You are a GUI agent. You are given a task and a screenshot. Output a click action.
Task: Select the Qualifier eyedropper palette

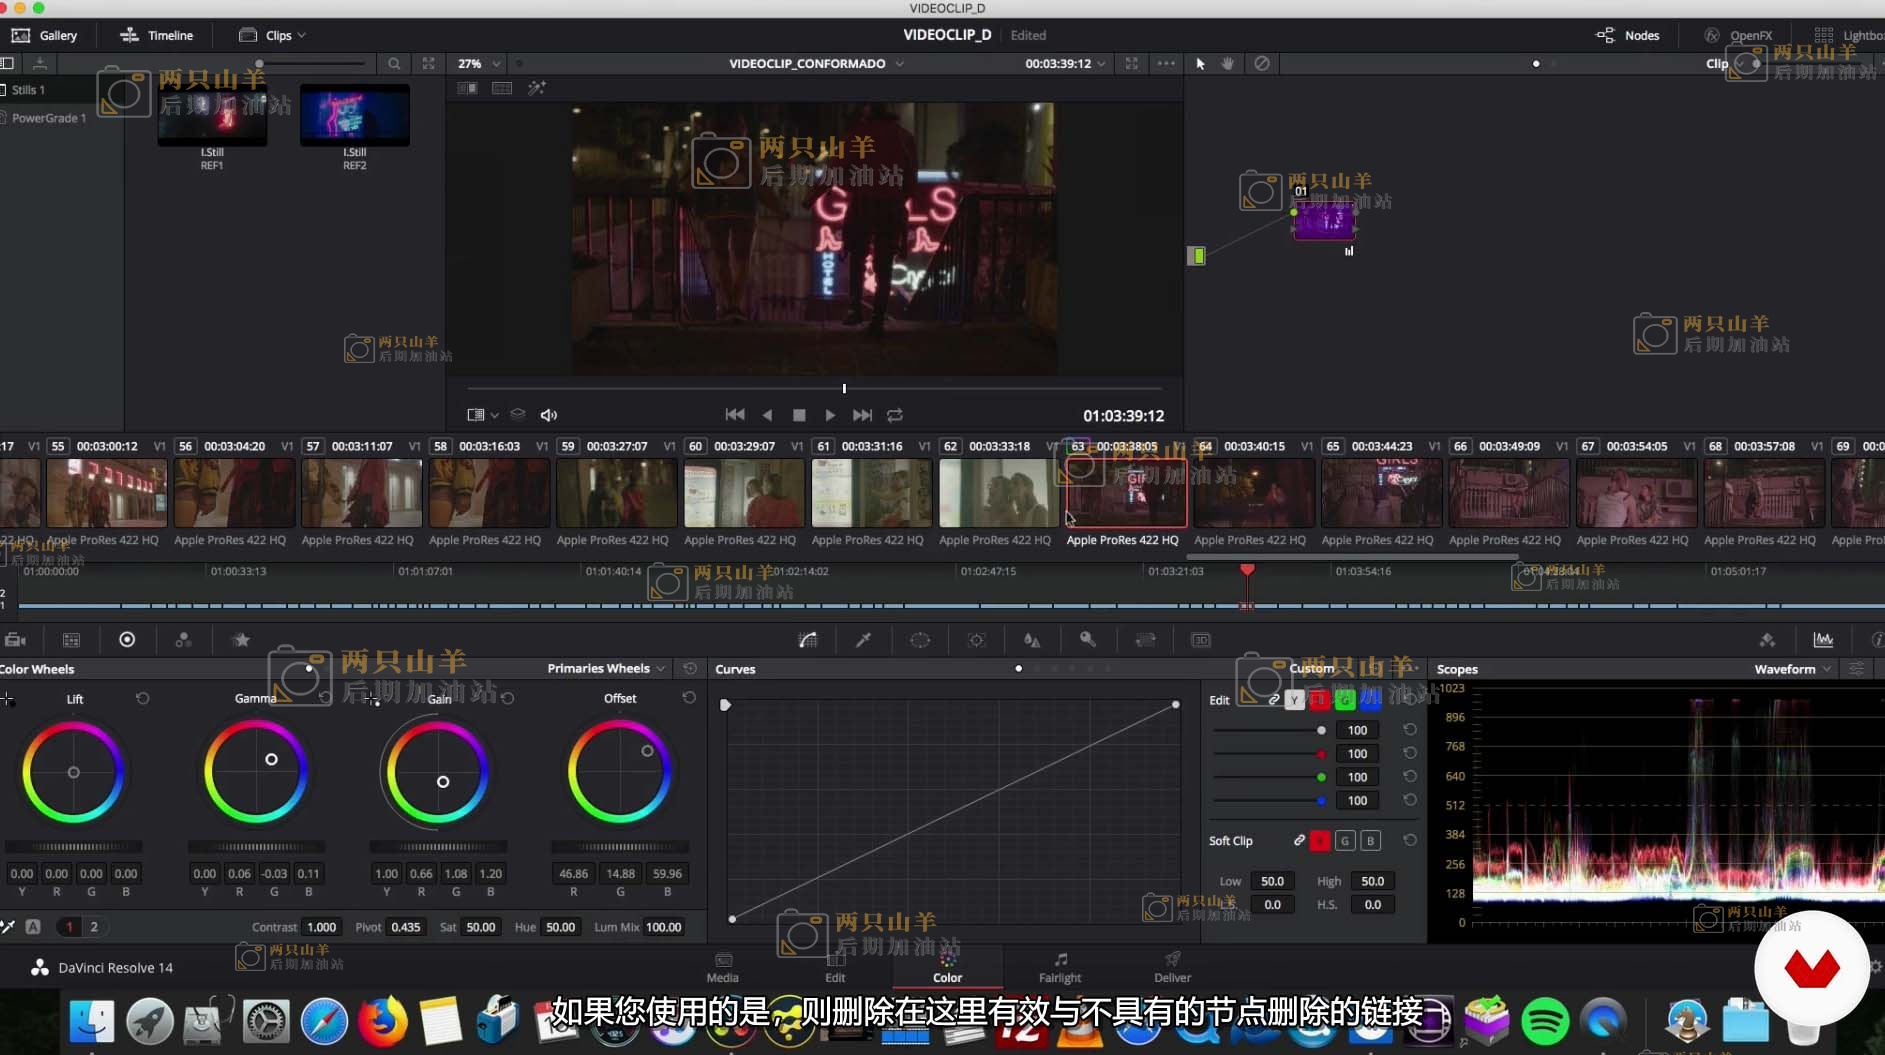pyautogui.click(x=864, y=640)
